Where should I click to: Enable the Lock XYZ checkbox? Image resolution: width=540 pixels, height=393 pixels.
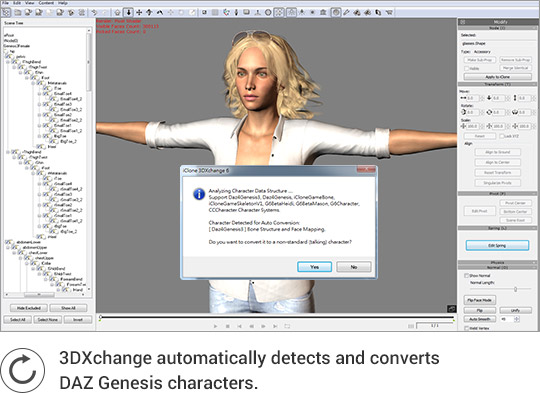coord(502,136)
